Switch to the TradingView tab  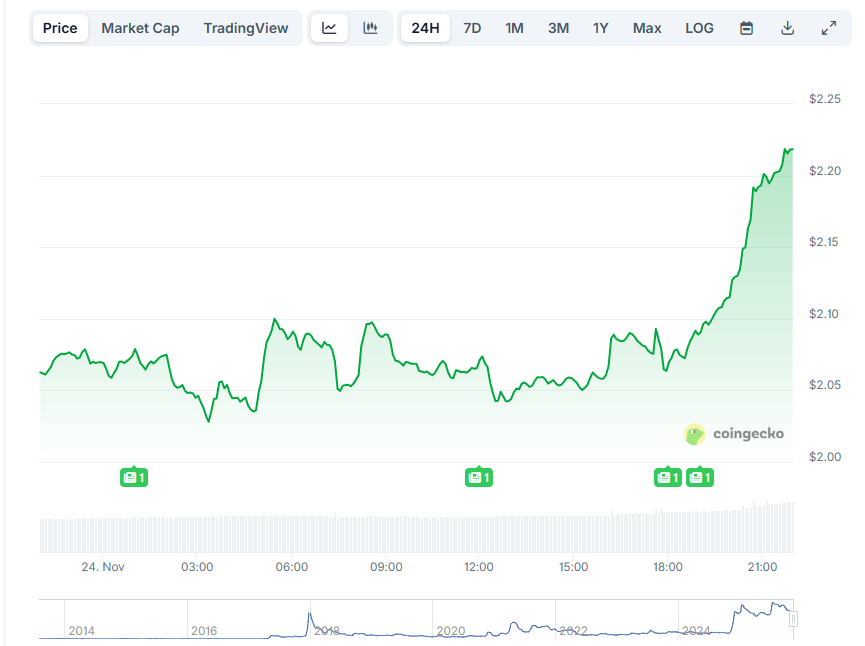pos(246,28)
